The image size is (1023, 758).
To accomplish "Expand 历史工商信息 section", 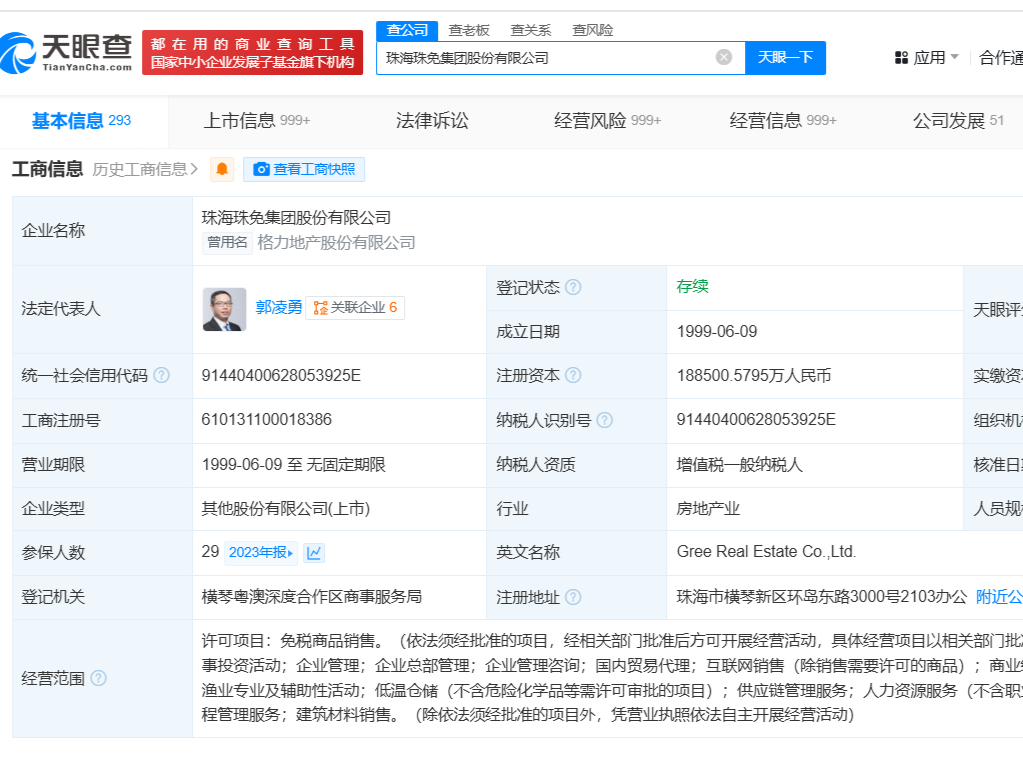I will [x=145, y=169].
